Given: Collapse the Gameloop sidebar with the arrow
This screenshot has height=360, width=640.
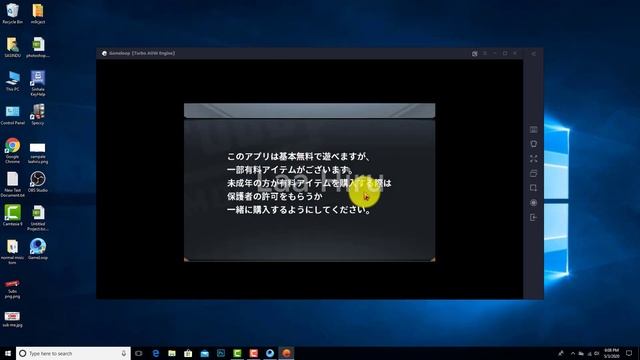Looking at the screenshot, I should [x=533, y=53].
